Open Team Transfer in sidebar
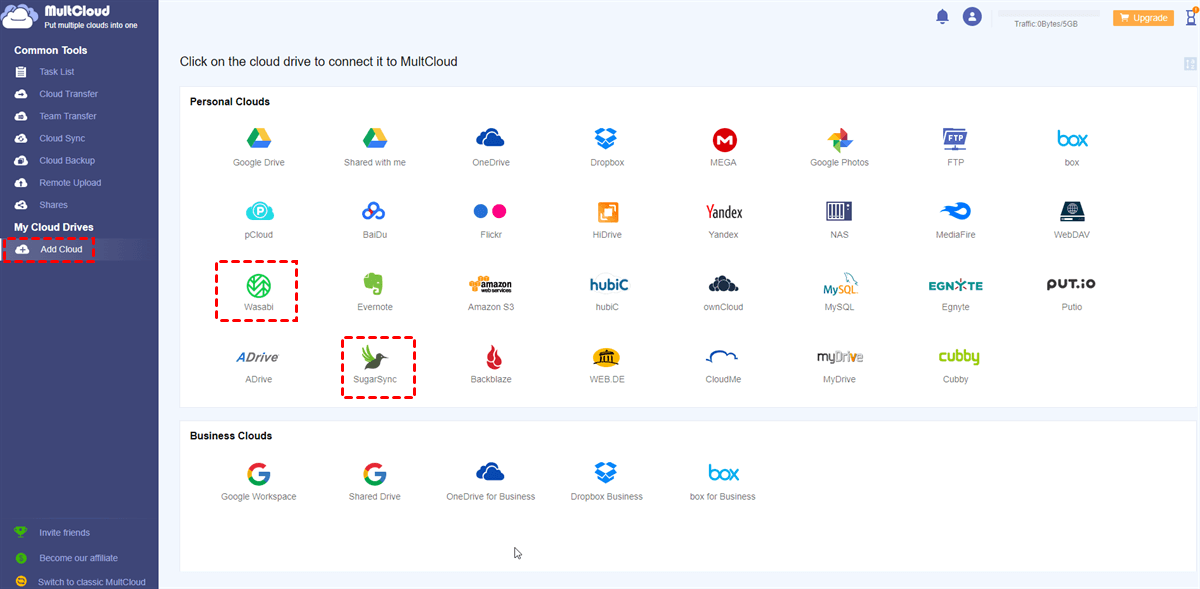Viewport: 1200px width, 589px height. 67,116
